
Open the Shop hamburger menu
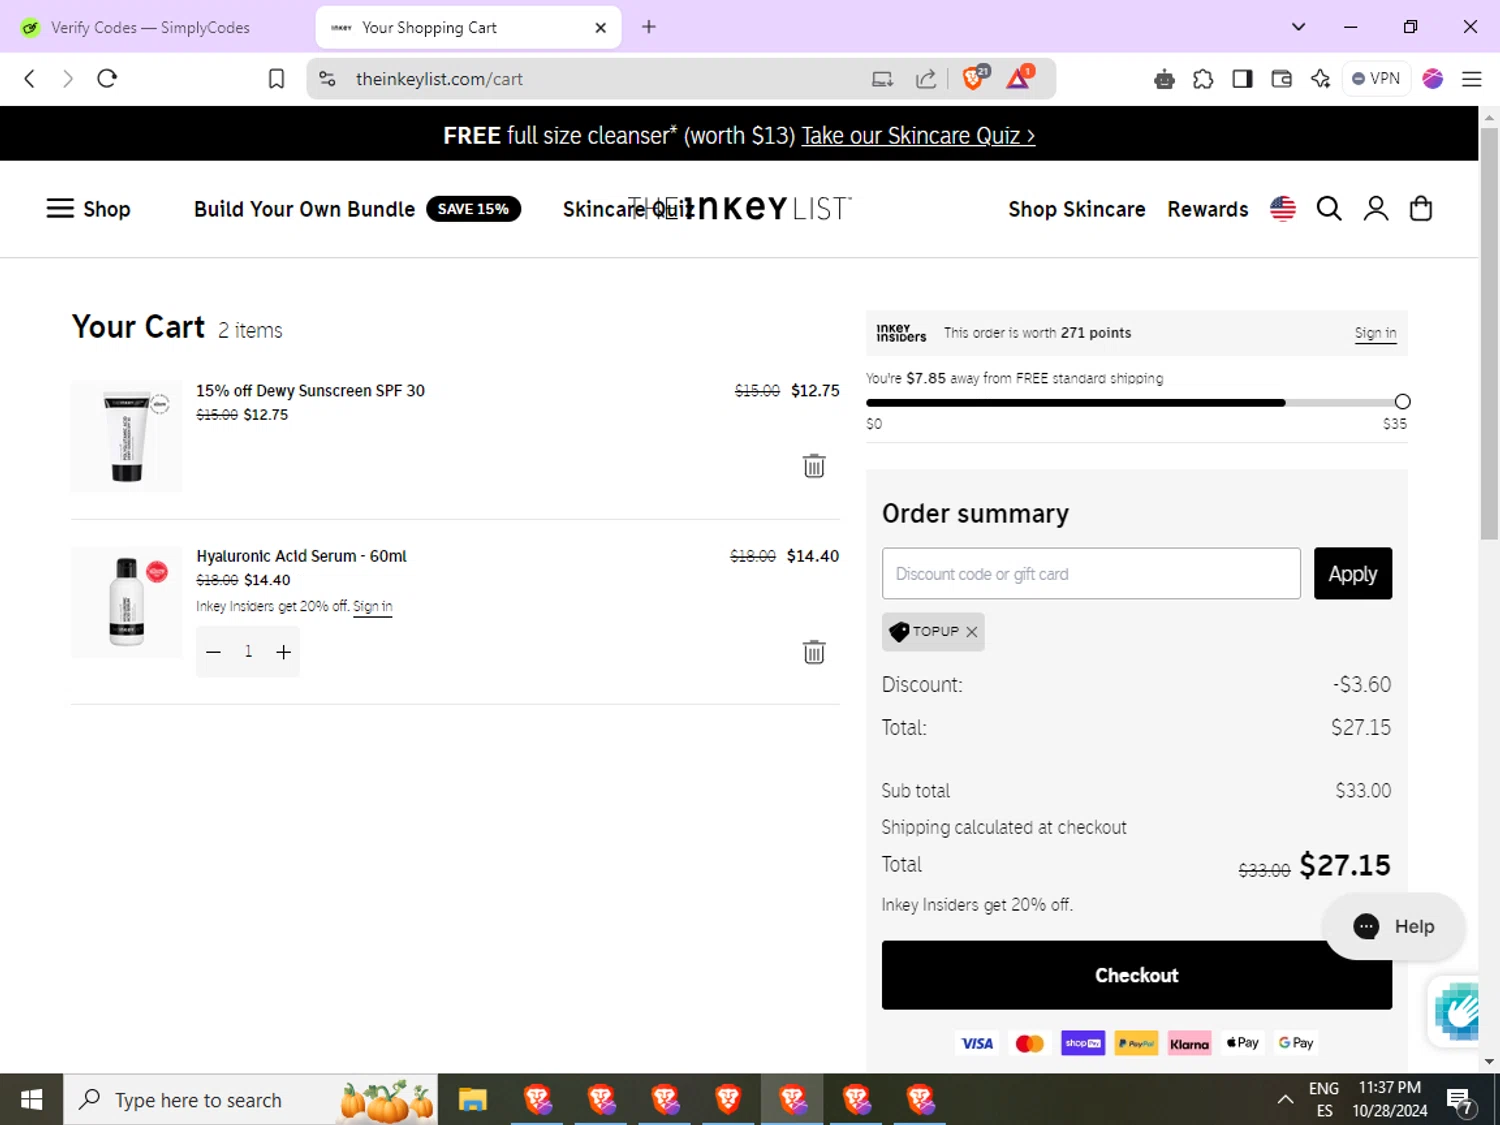[88, 209]
